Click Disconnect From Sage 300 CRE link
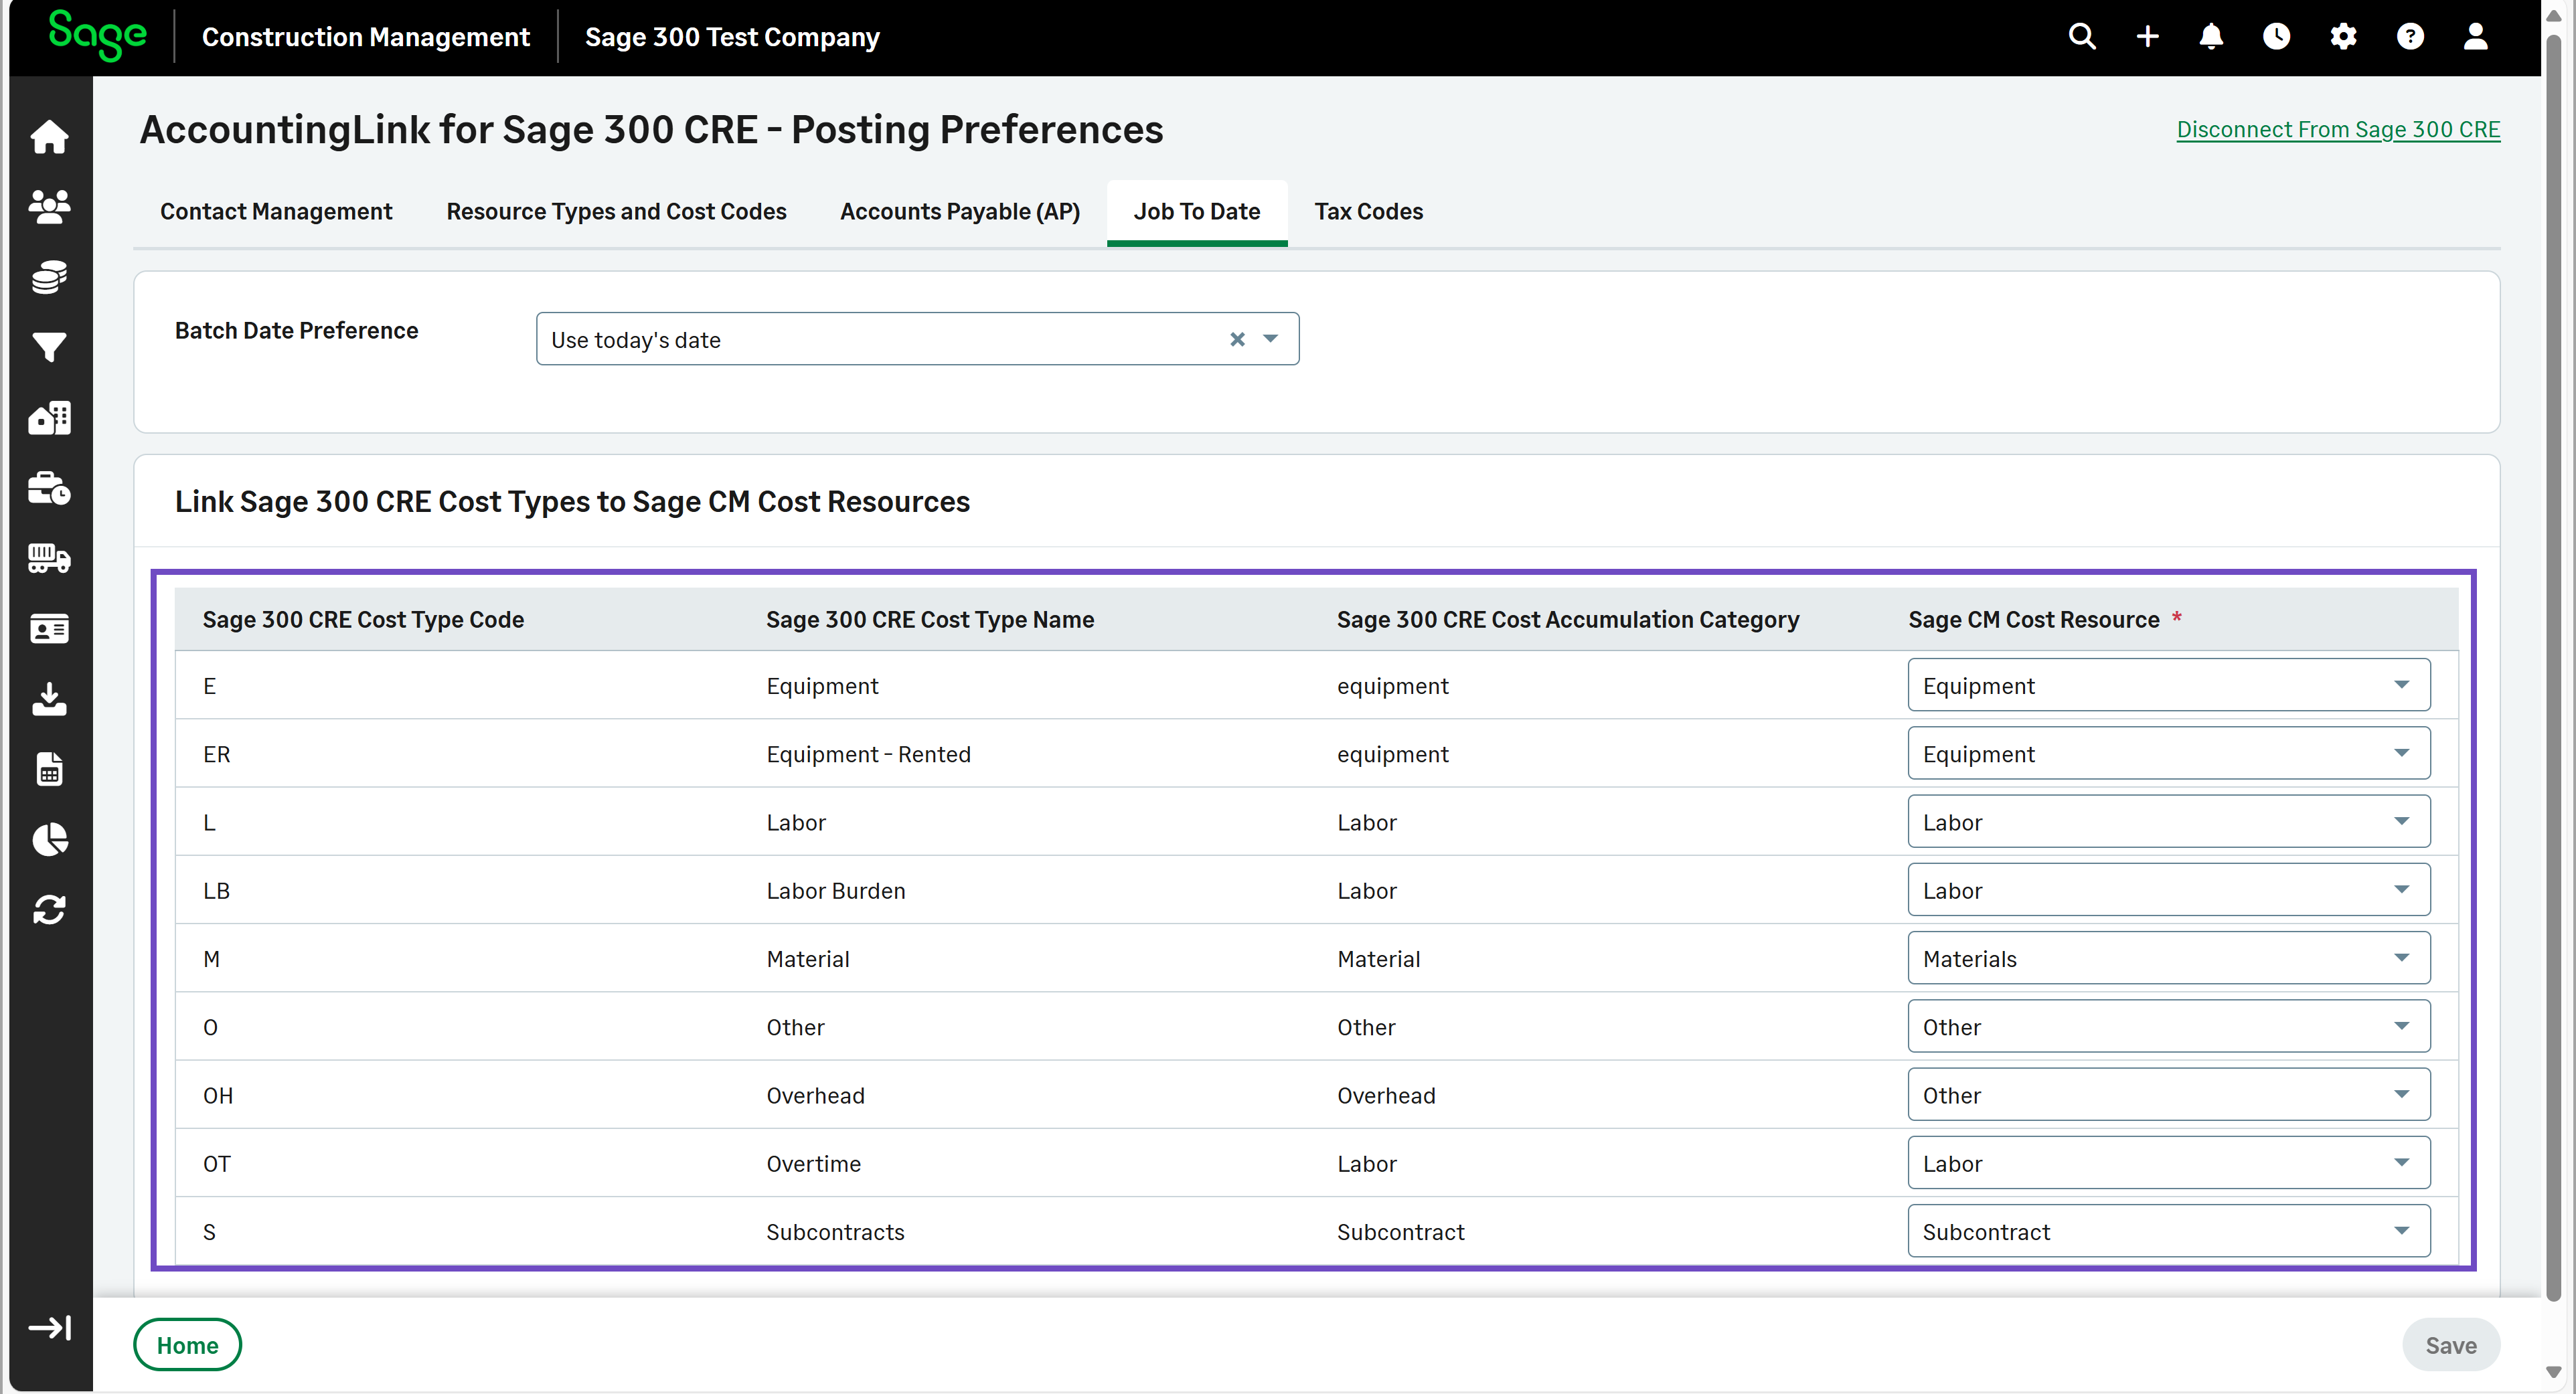This screenshot has height=1394, width=2576. [x=2338, y=129]
